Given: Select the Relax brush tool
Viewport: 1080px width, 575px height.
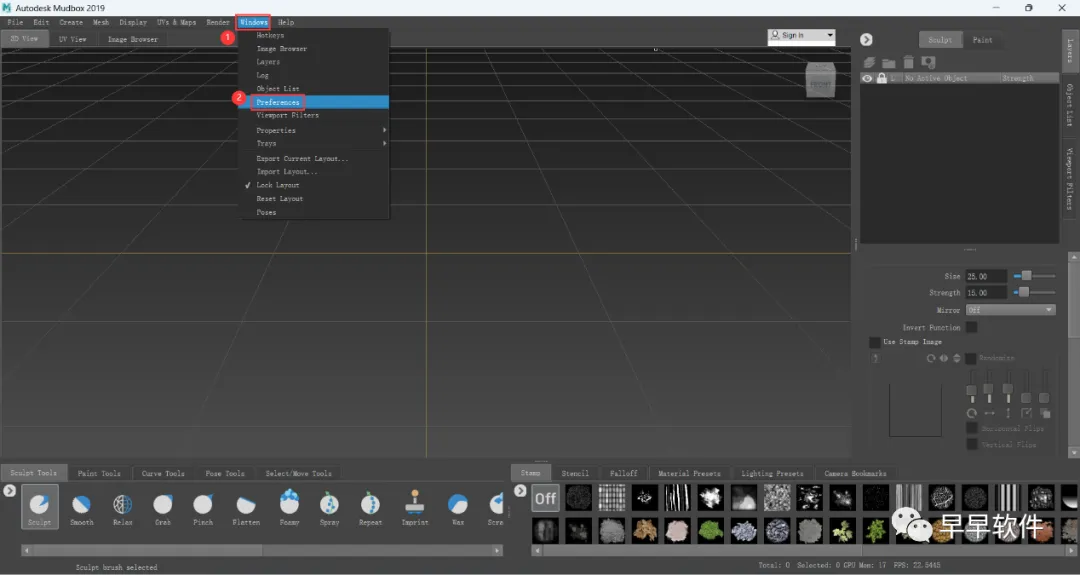Looking at the screenshot, I should pos(123,508).
